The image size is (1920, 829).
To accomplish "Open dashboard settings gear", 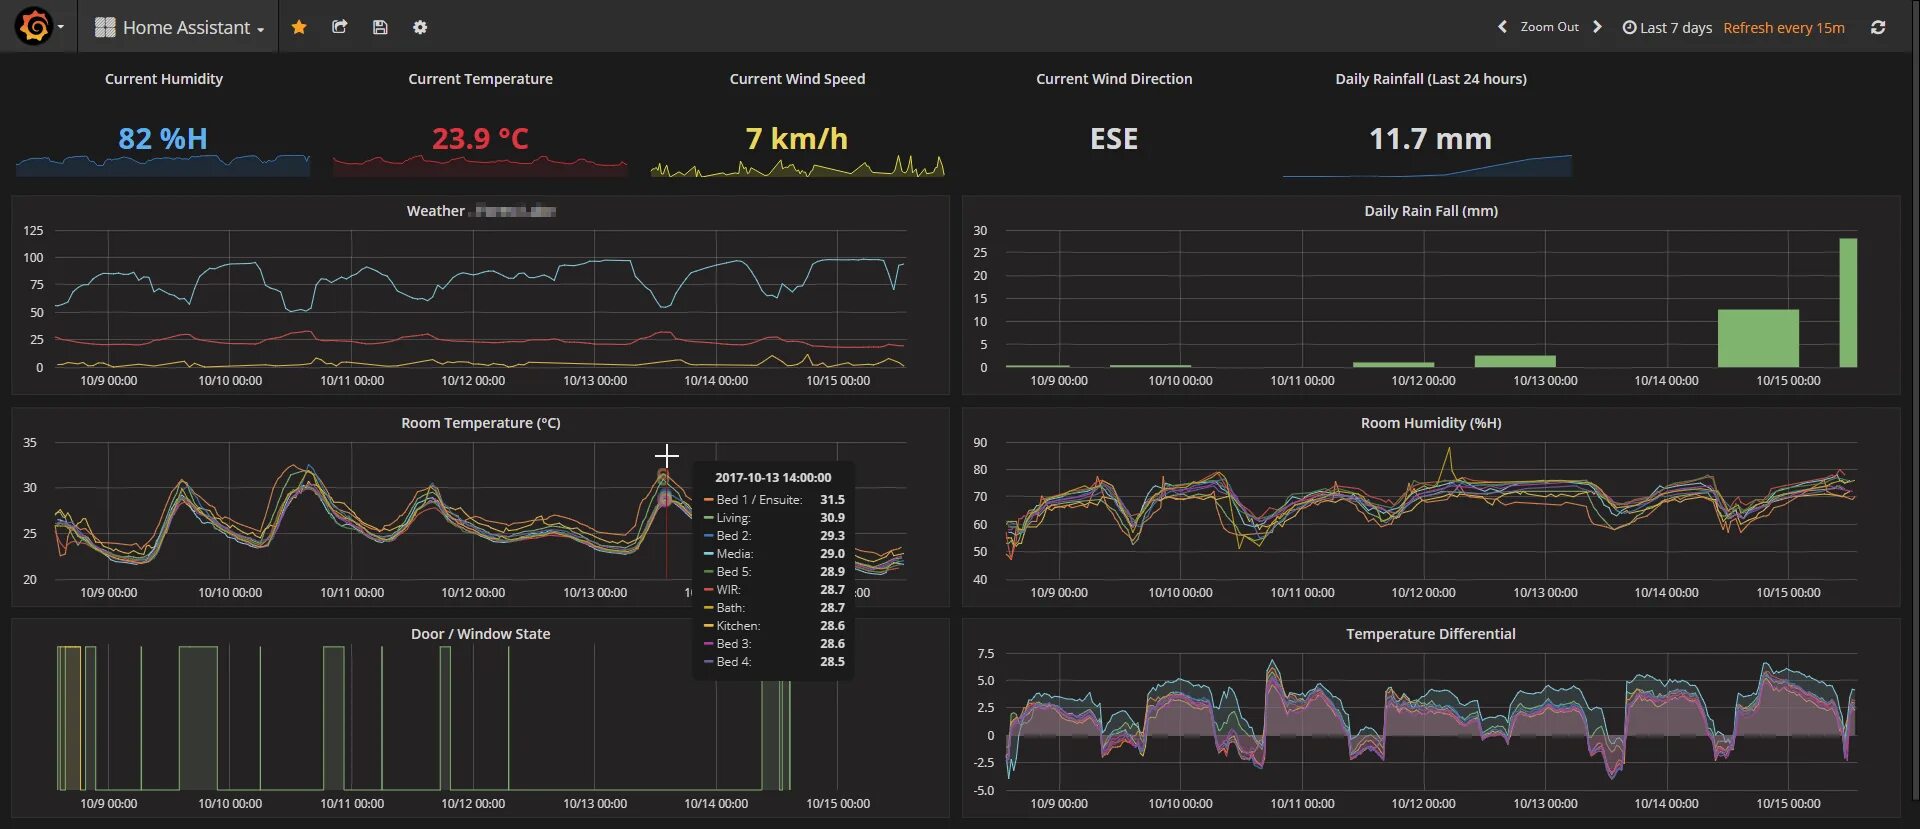I will click(x=420, y=27).
